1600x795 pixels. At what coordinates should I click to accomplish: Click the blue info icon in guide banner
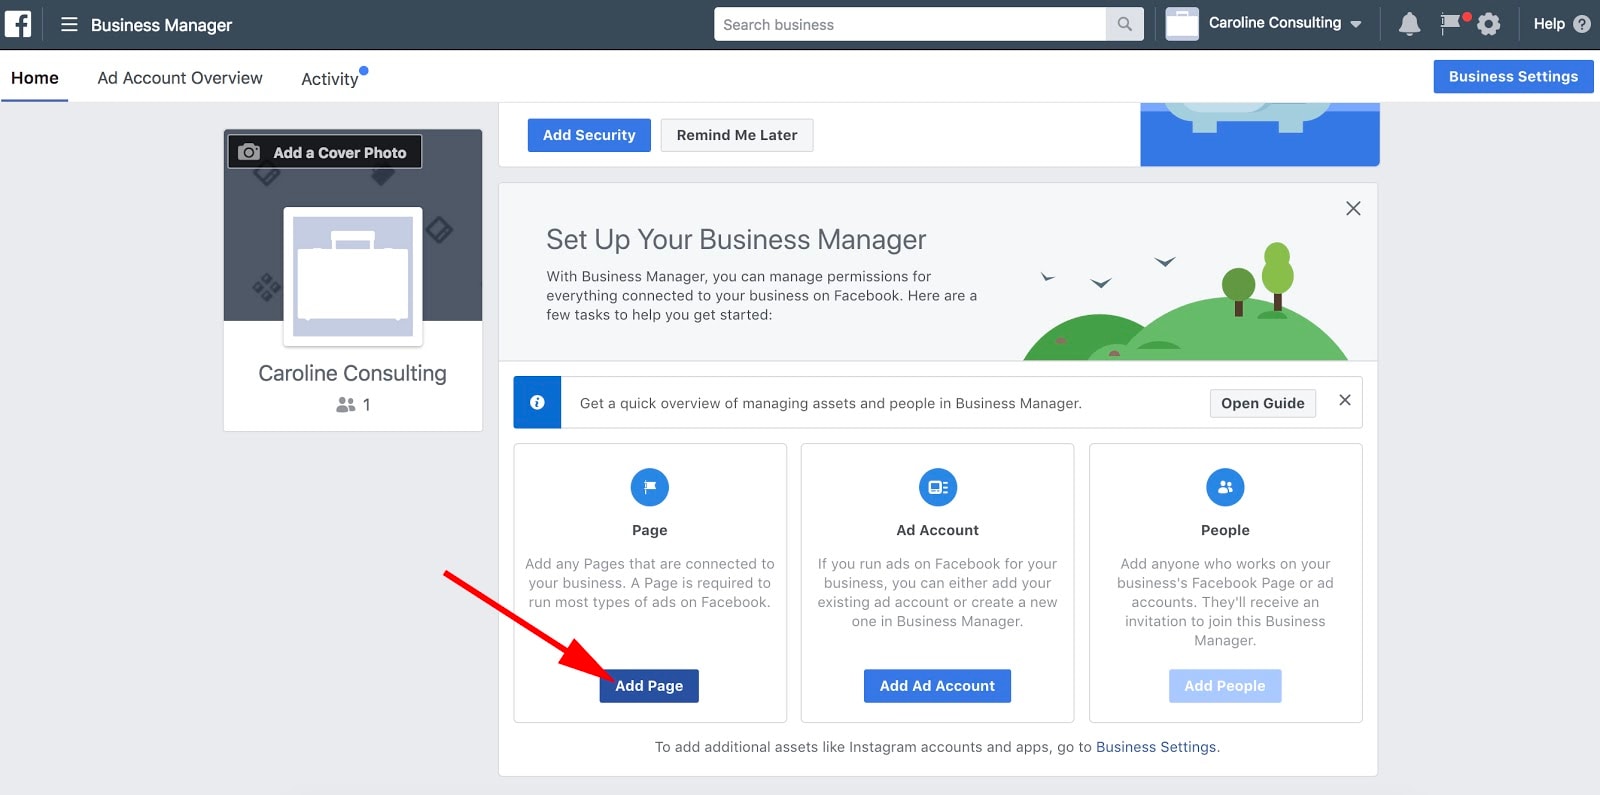click(537, 402)
